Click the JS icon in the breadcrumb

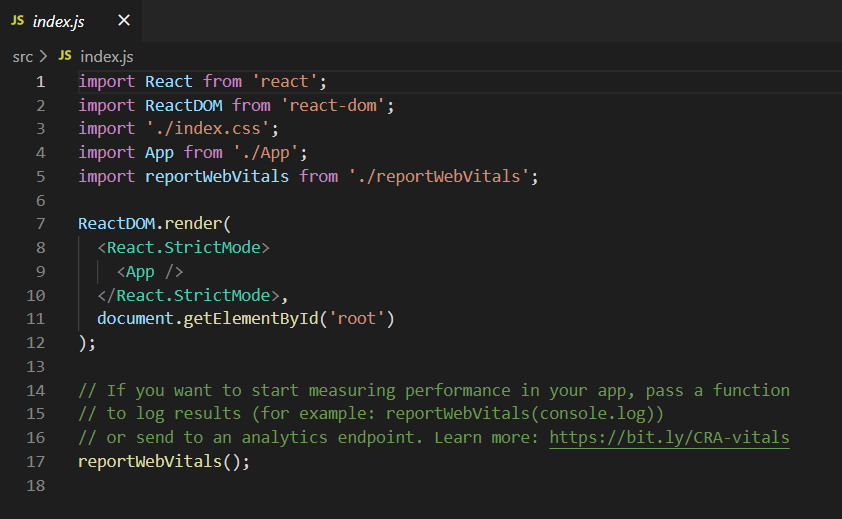point(65,55)
